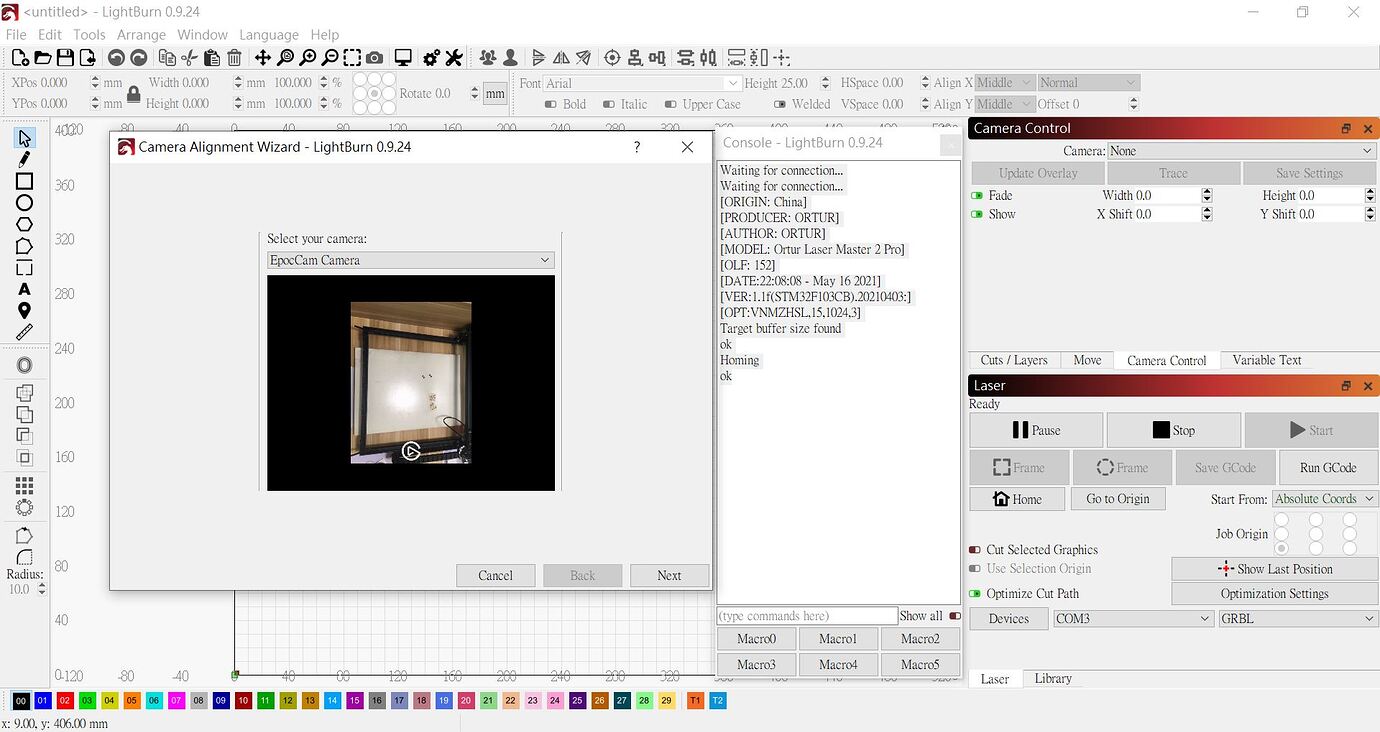This screenshot has height=732, width=1380.
Task: Toggle the Bold text switch
Action: pyautogui.click(x=550, y=104)
